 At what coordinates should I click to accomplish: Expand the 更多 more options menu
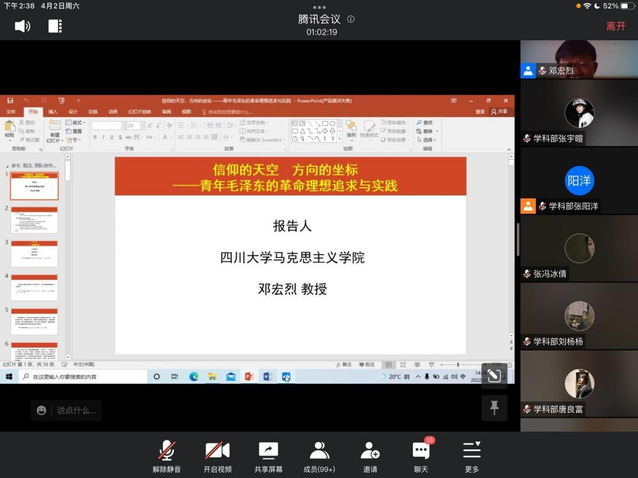[x=472, y=455]
